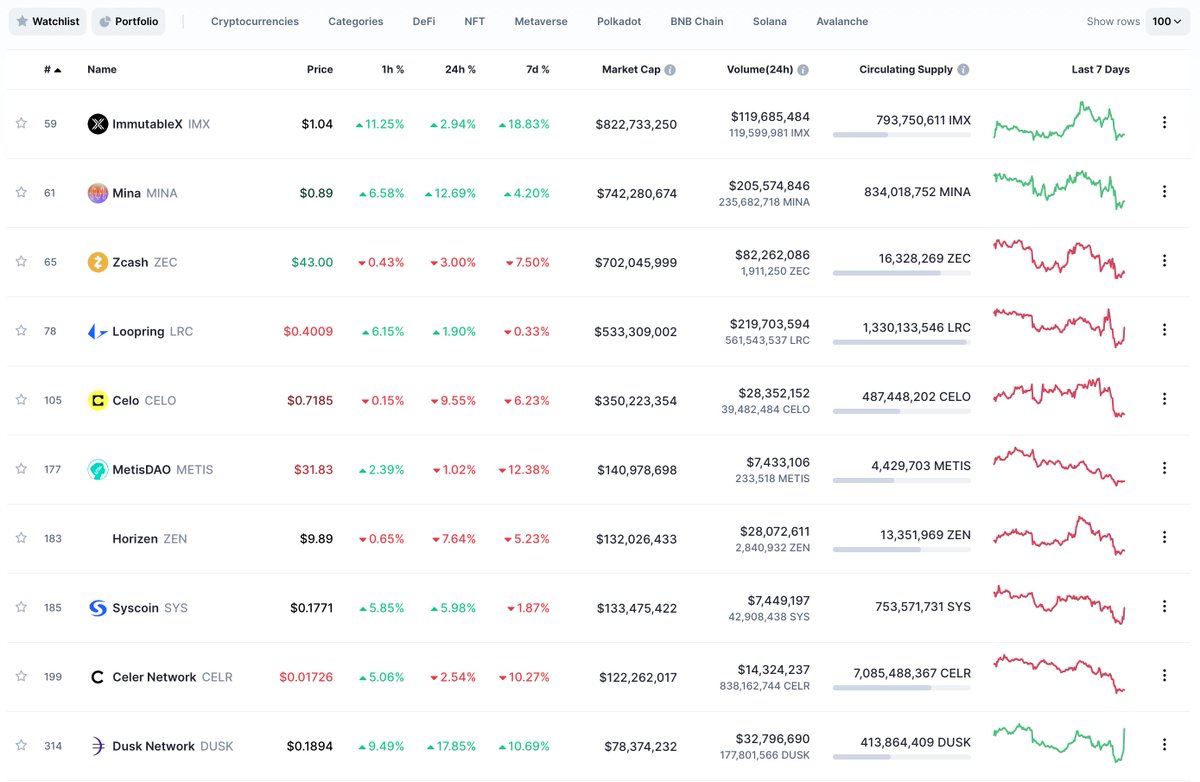Sort by 7d % column header
Image resolution: width=1200 pixels, height=782 pixels.
[538, 70]
